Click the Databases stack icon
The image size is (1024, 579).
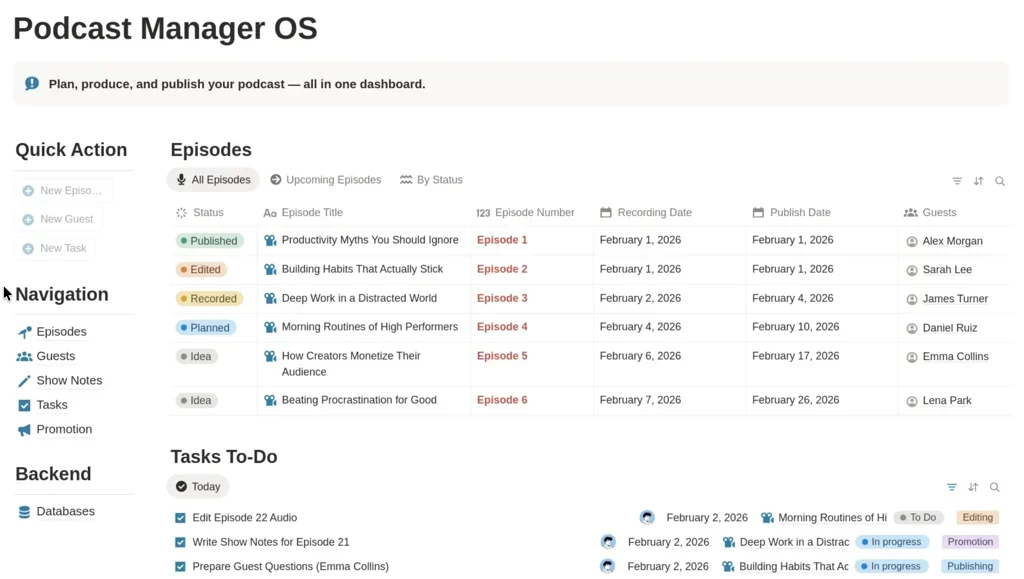point(24,512)
